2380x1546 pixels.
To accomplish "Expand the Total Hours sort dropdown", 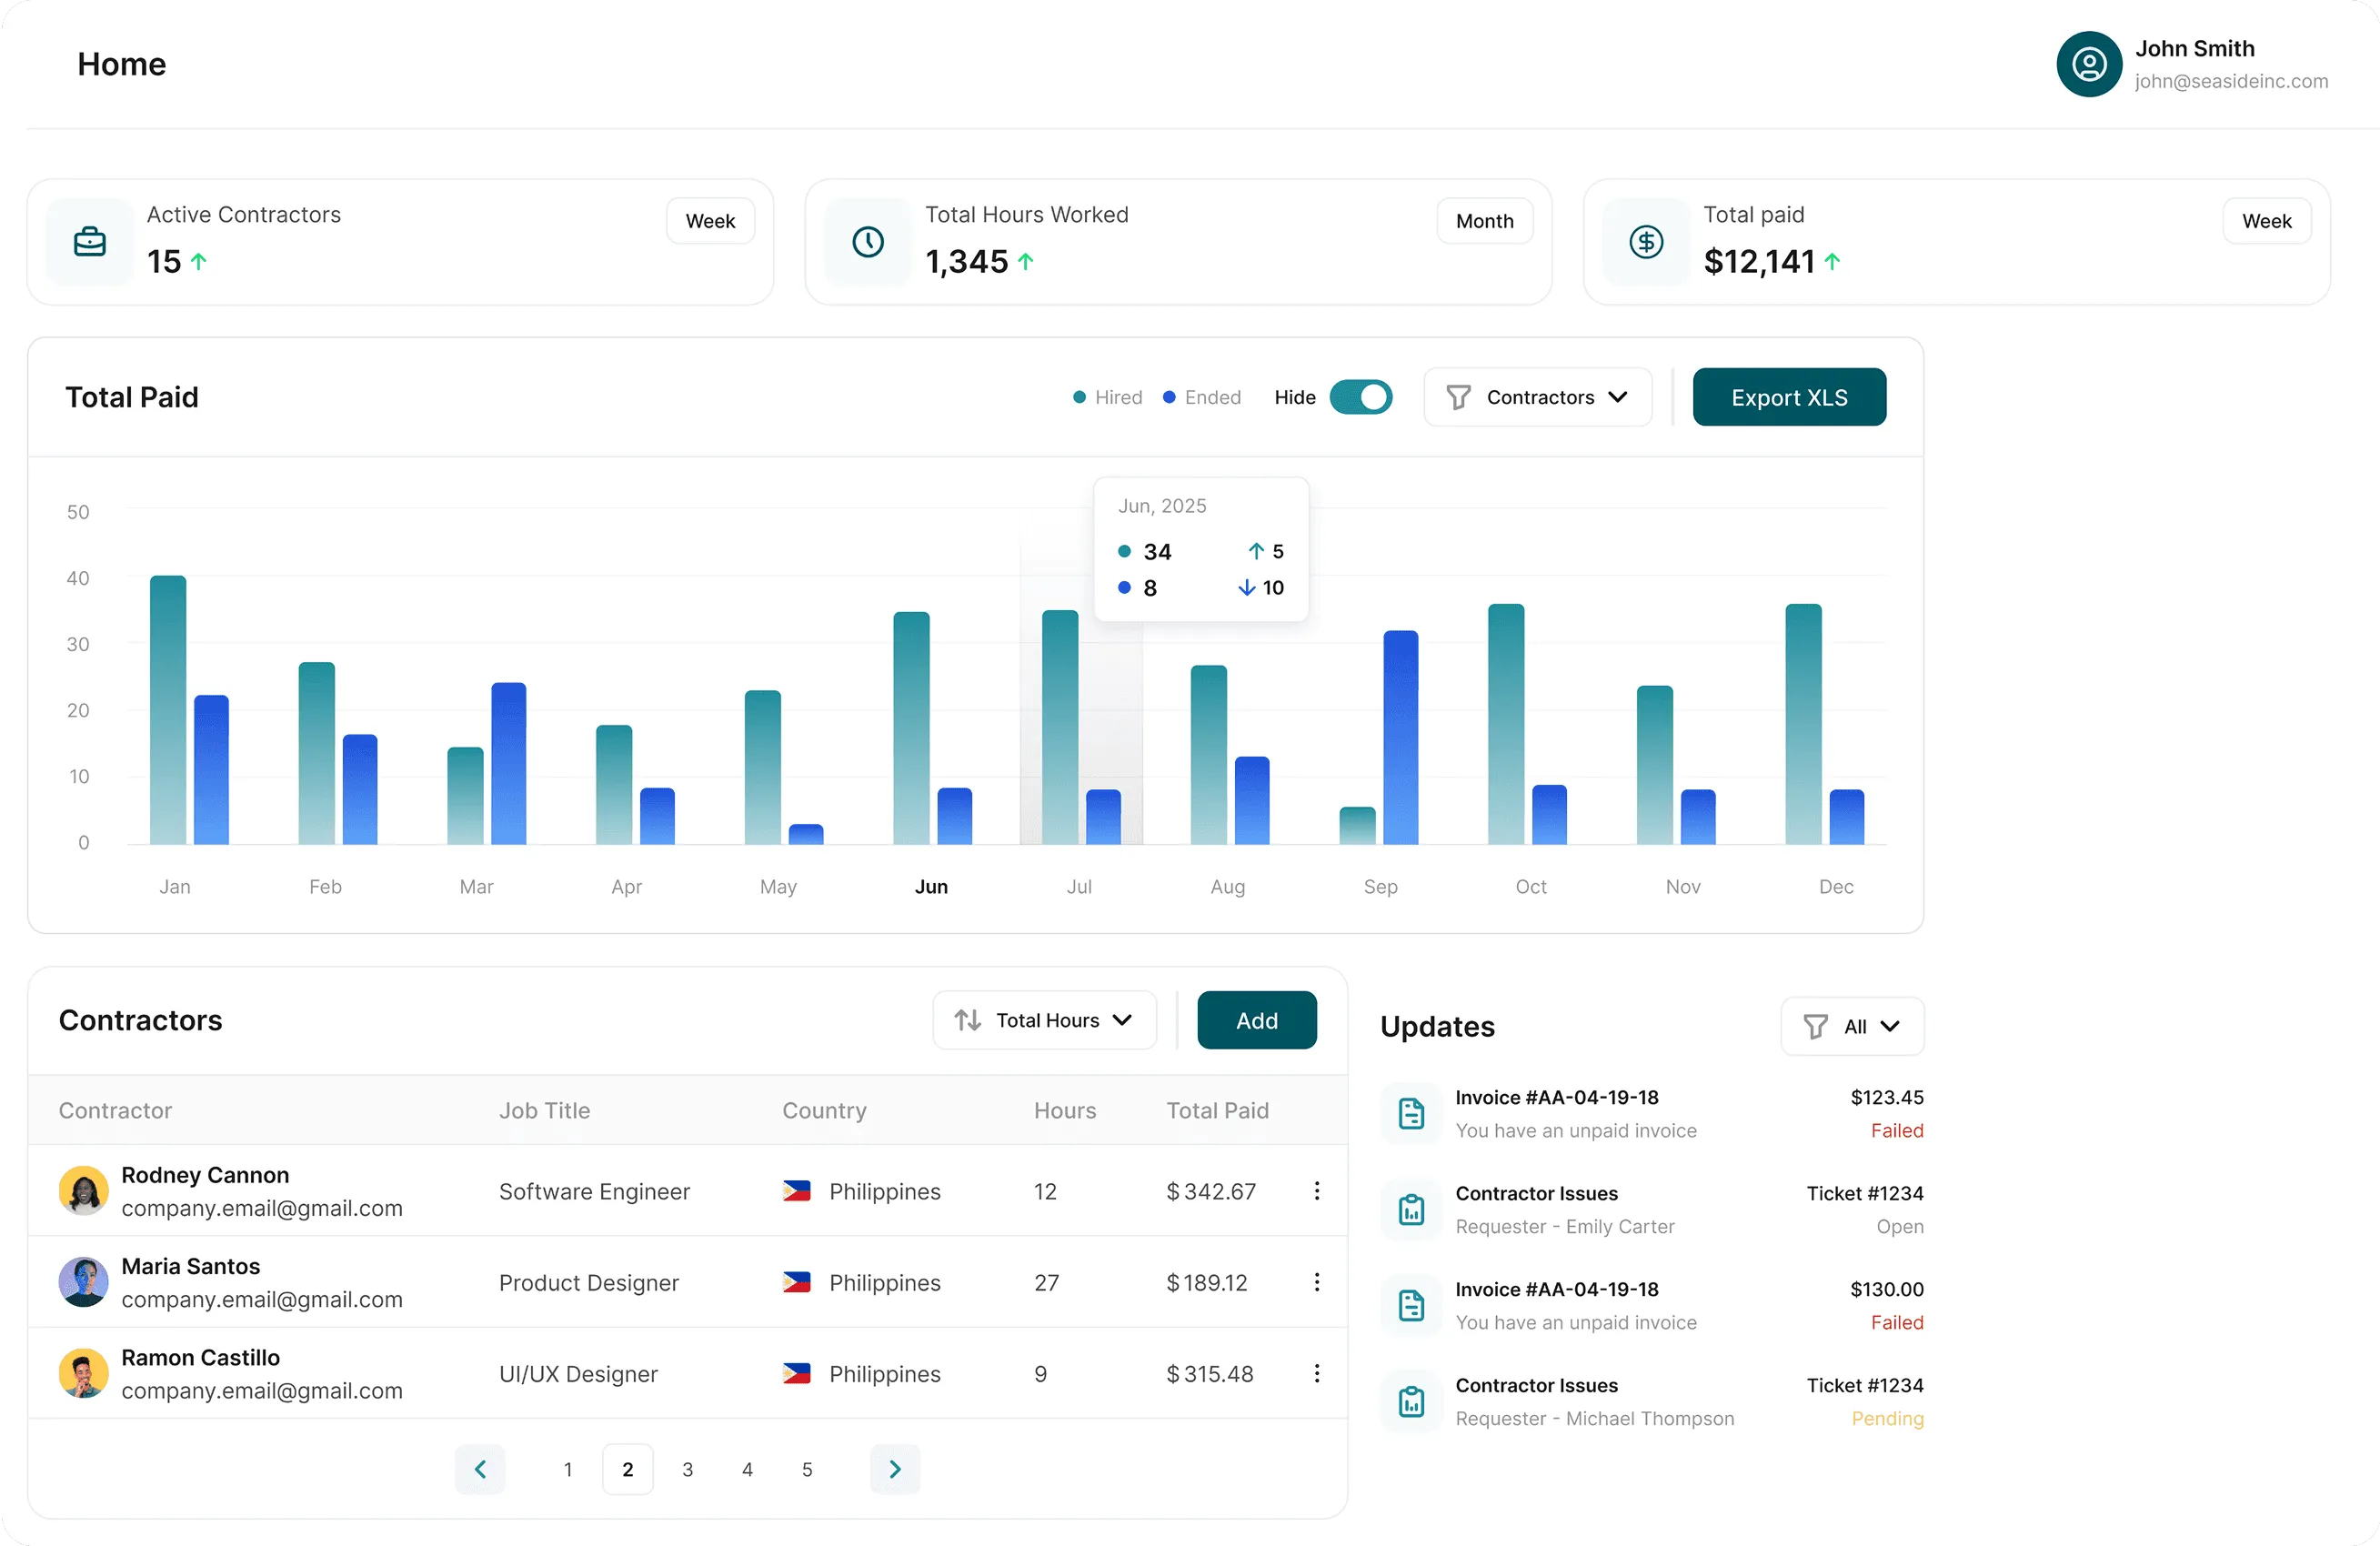I will [x=1044, y=1020].
